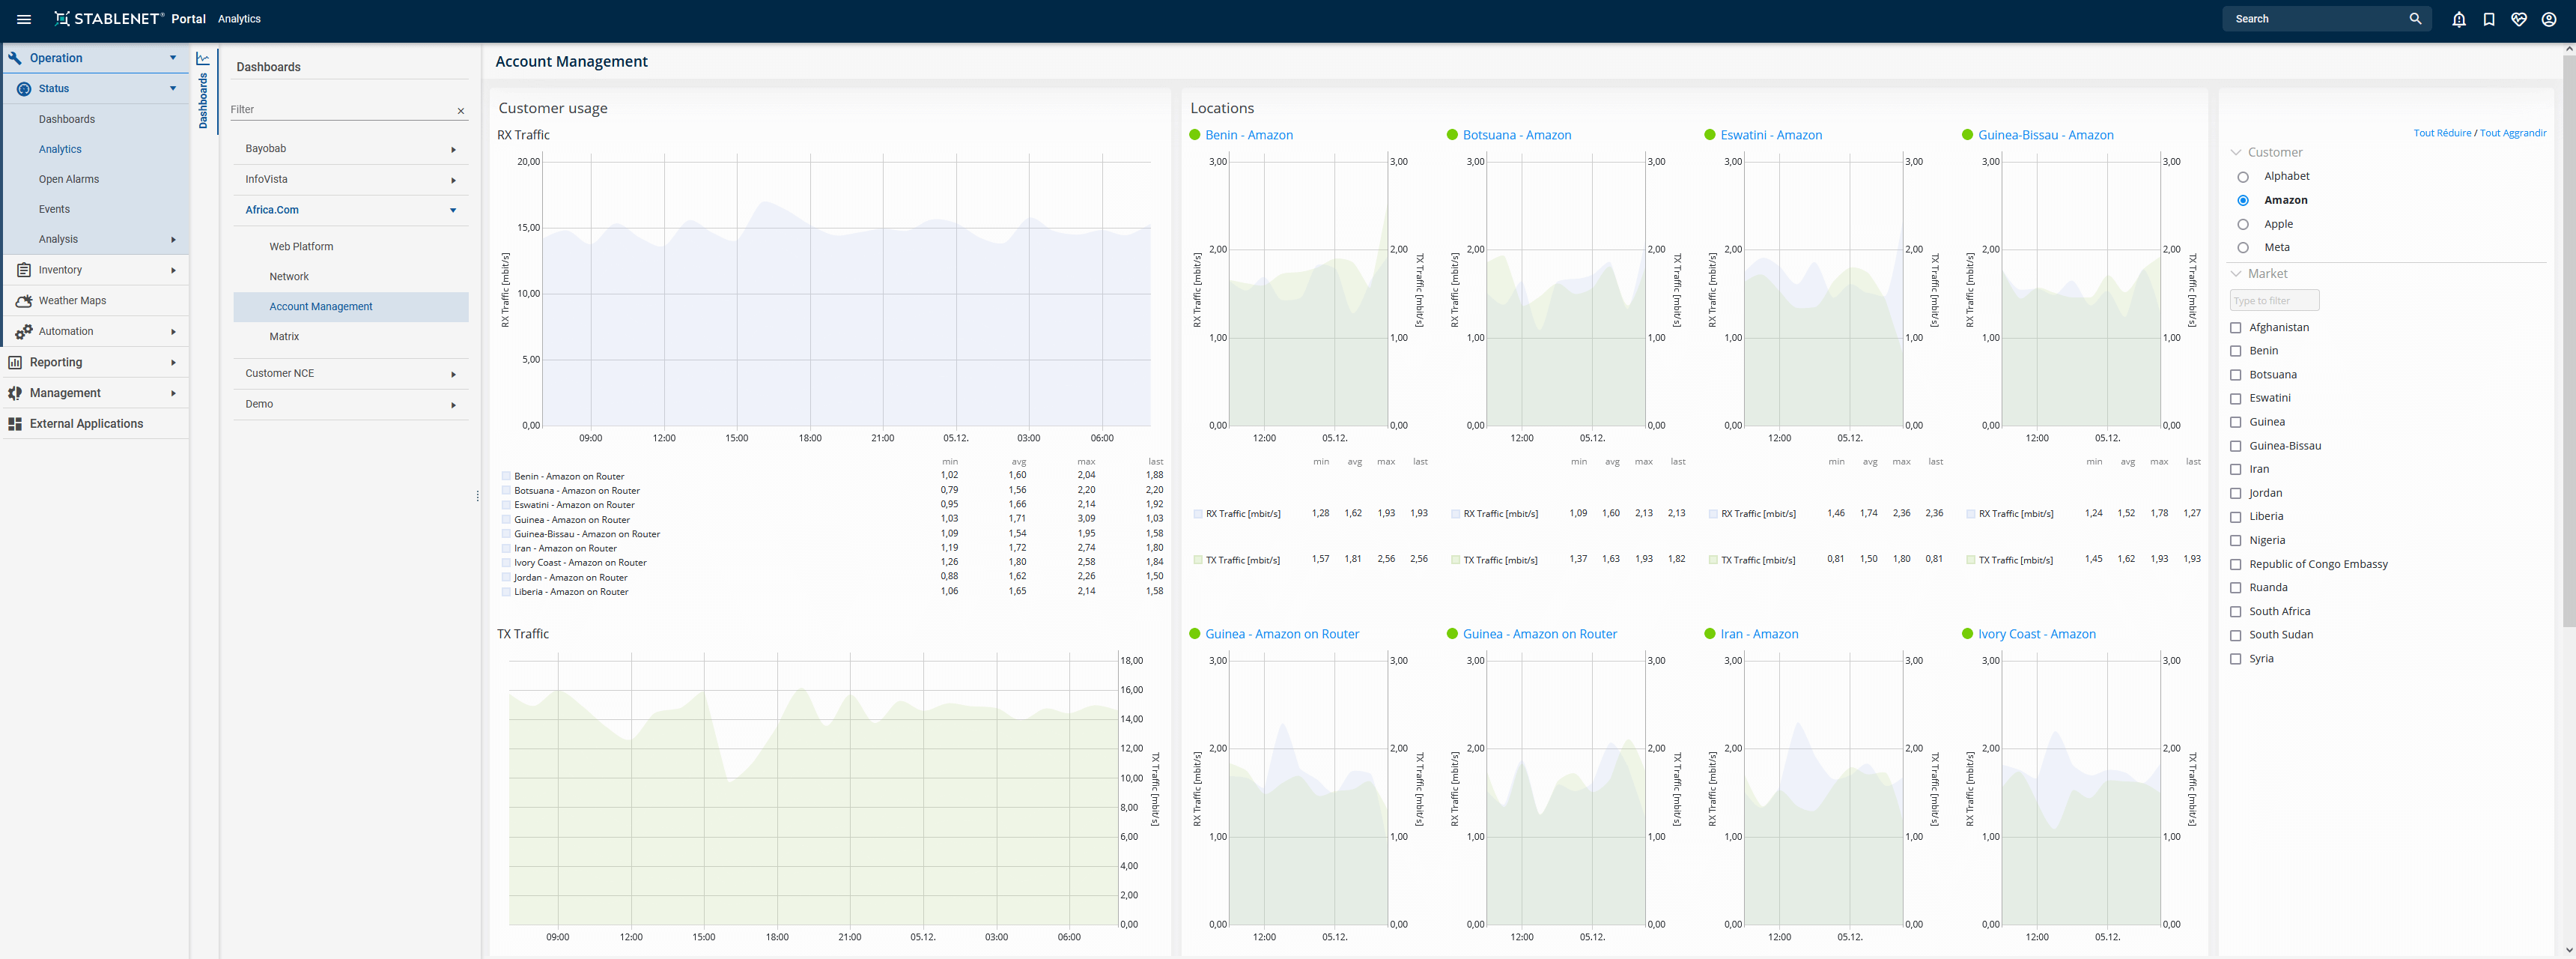
Task: Expand the Analysis submenu
Action: coord(173,240)
